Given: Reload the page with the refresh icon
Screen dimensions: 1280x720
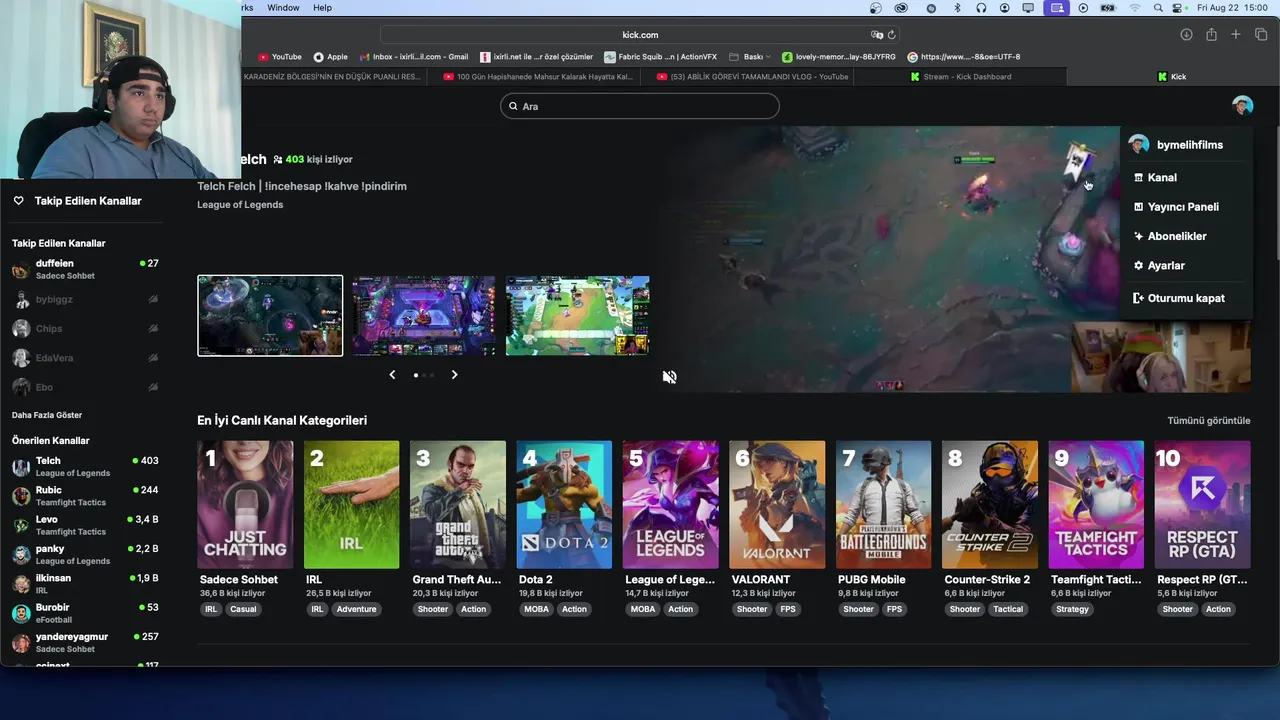Looking at the screenshot, I should coord(891,35).
